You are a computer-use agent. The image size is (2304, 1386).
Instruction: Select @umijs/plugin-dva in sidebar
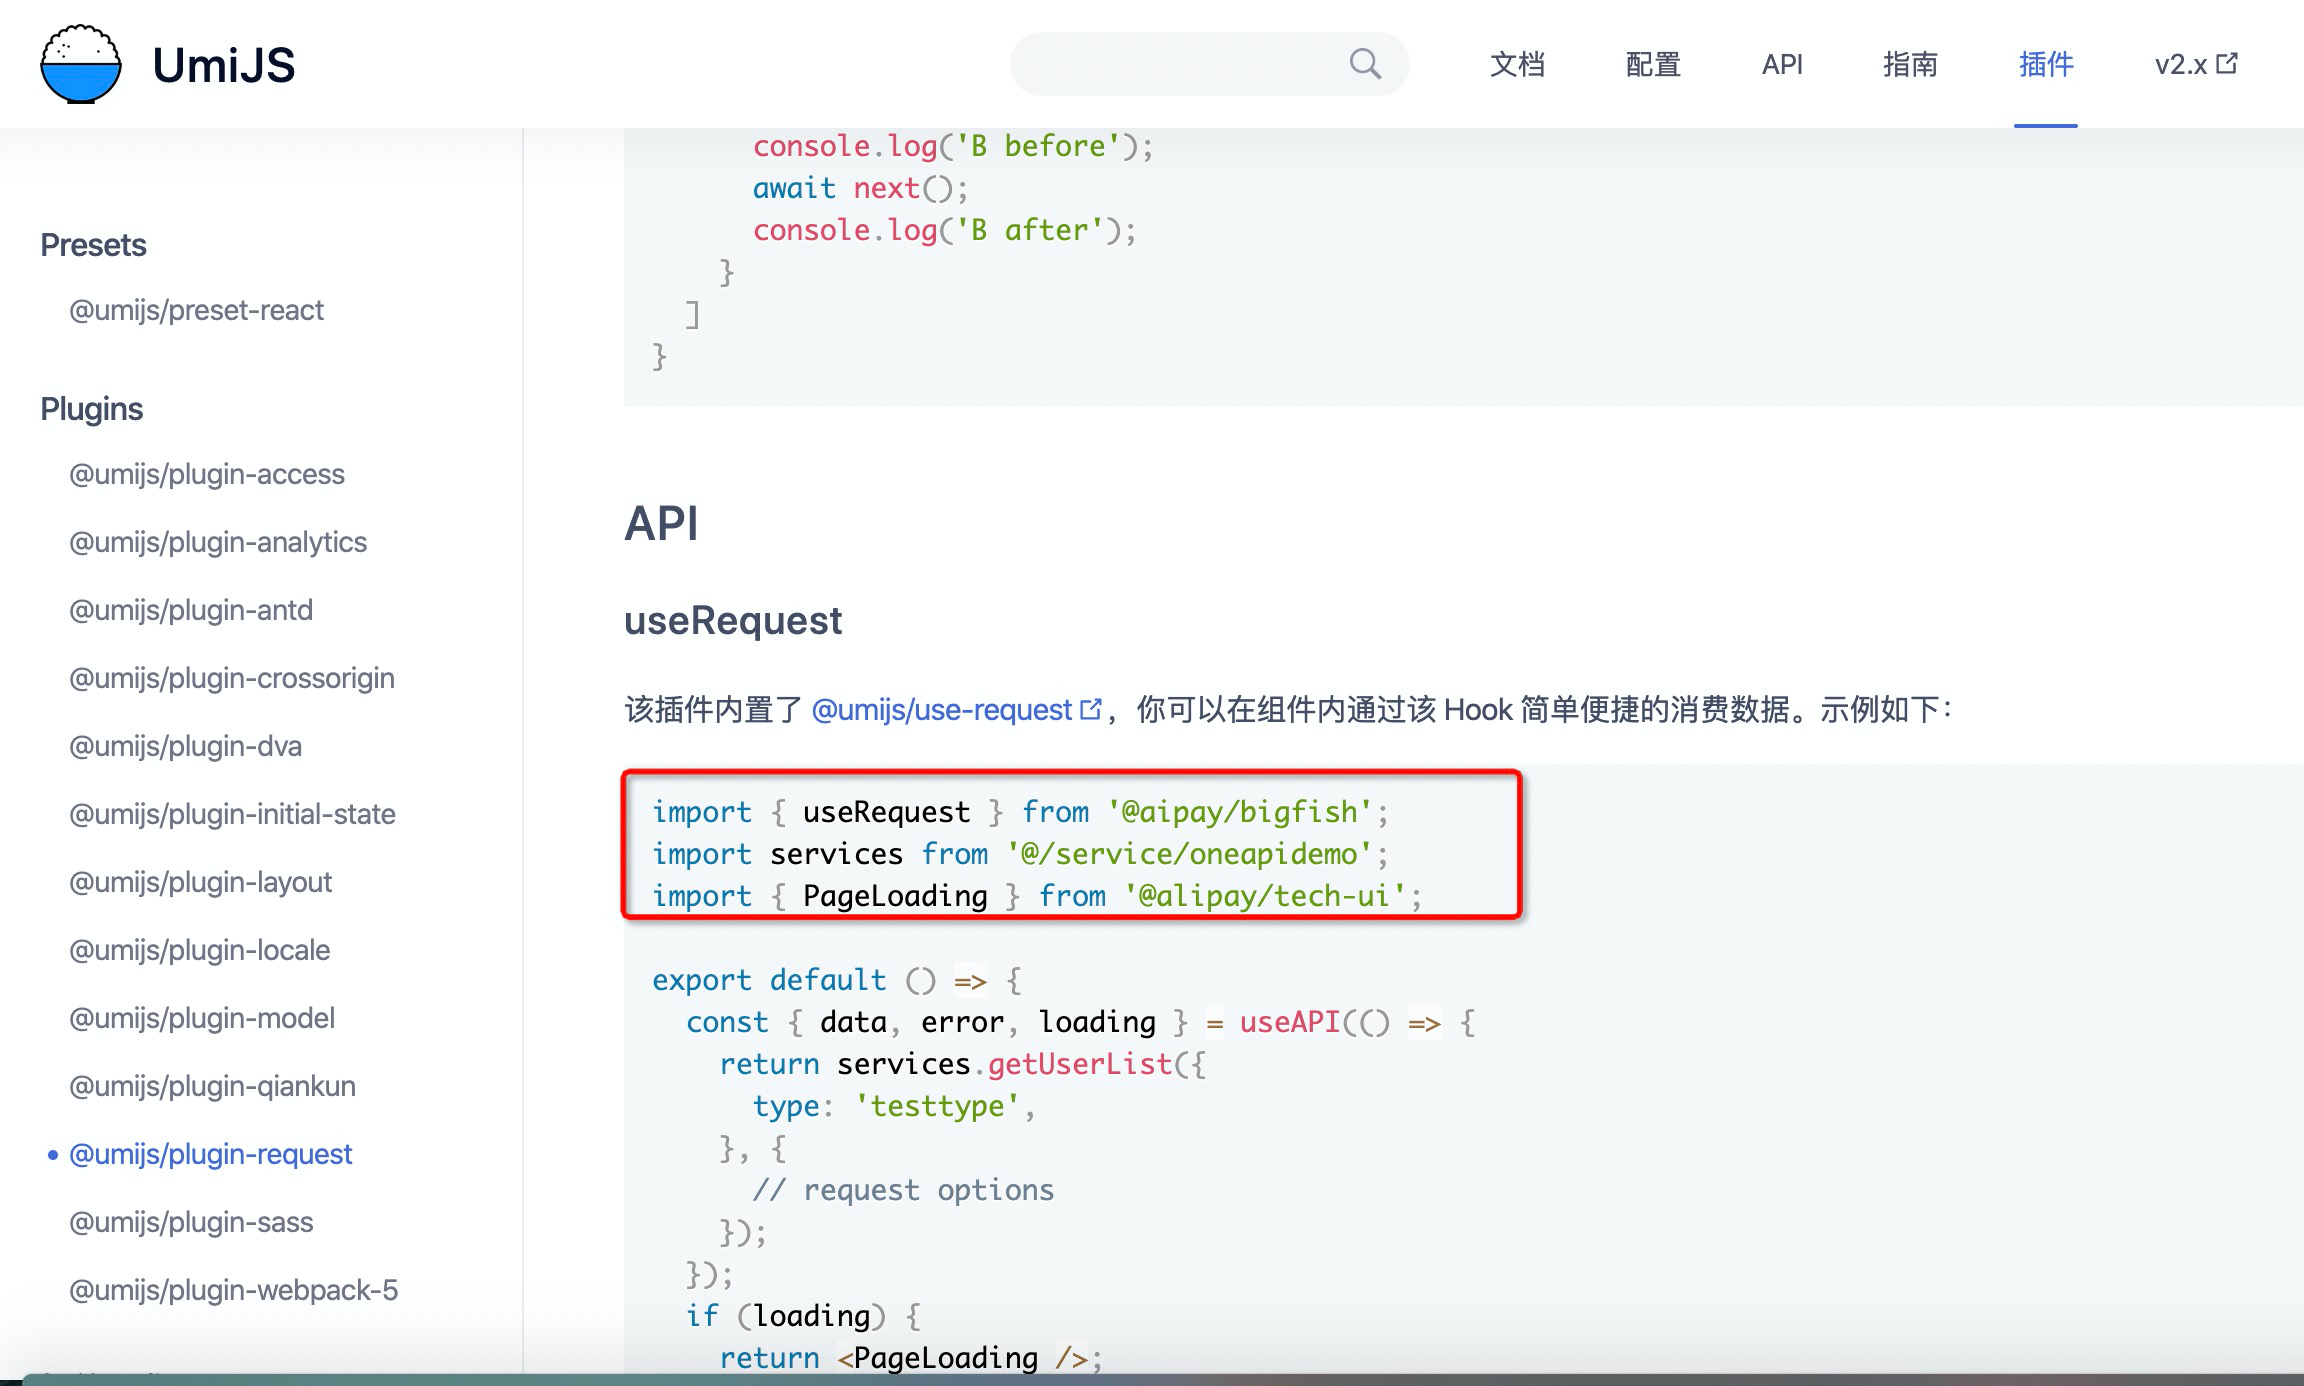185,746
